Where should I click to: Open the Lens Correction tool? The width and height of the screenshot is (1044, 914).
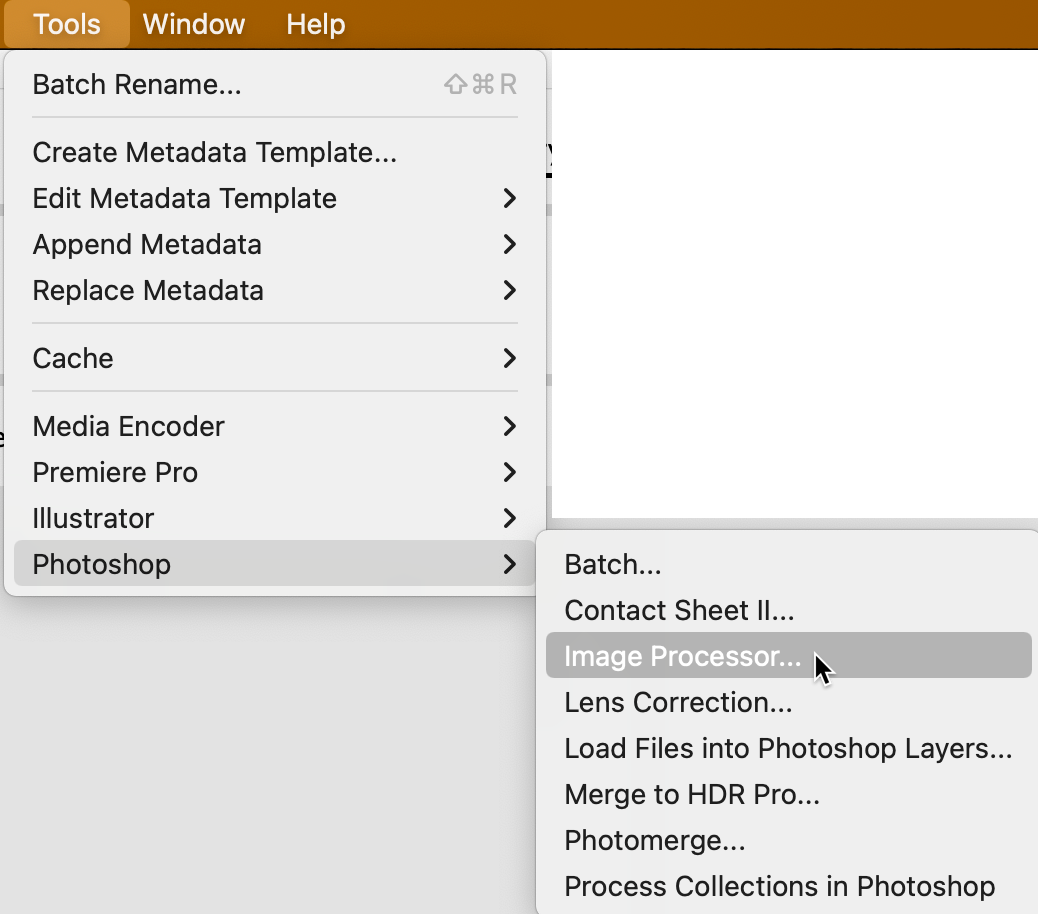tap(677, 702)
